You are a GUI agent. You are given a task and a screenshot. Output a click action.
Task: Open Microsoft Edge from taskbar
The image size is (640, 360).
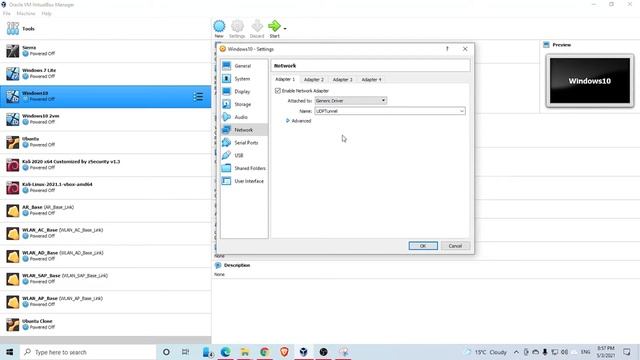click(x=225, y=352)
